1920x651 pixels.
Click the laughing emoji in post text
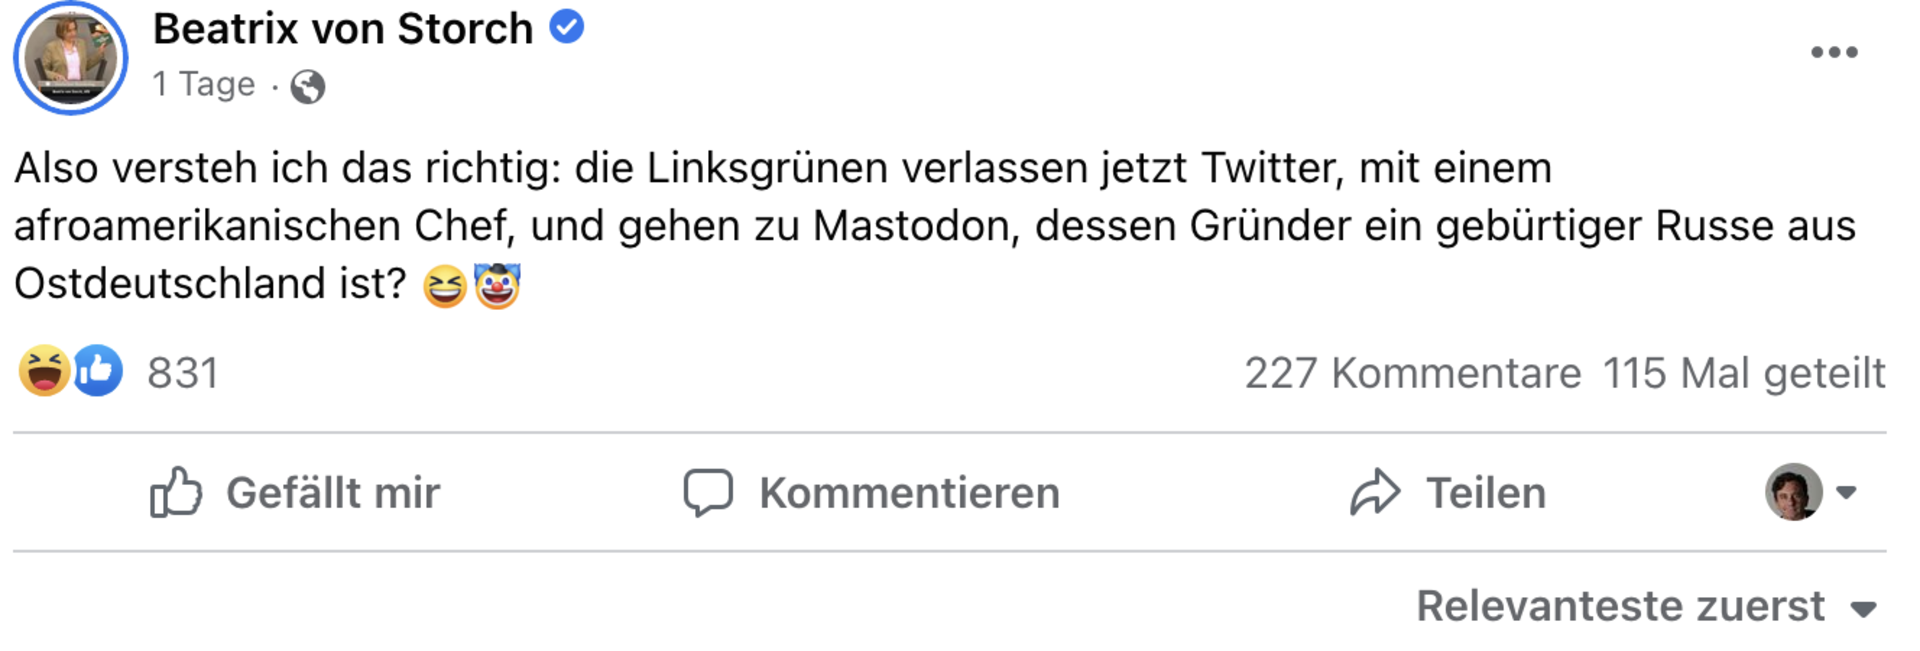pos(445,287)
